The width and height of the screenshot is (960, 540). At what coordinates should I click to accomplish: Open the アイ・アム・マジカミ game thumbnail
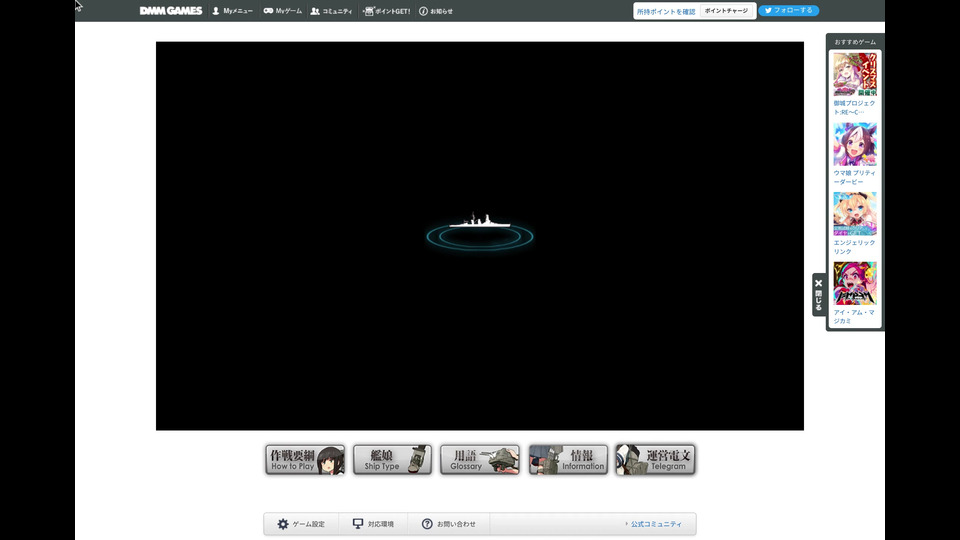click(855, 283)
